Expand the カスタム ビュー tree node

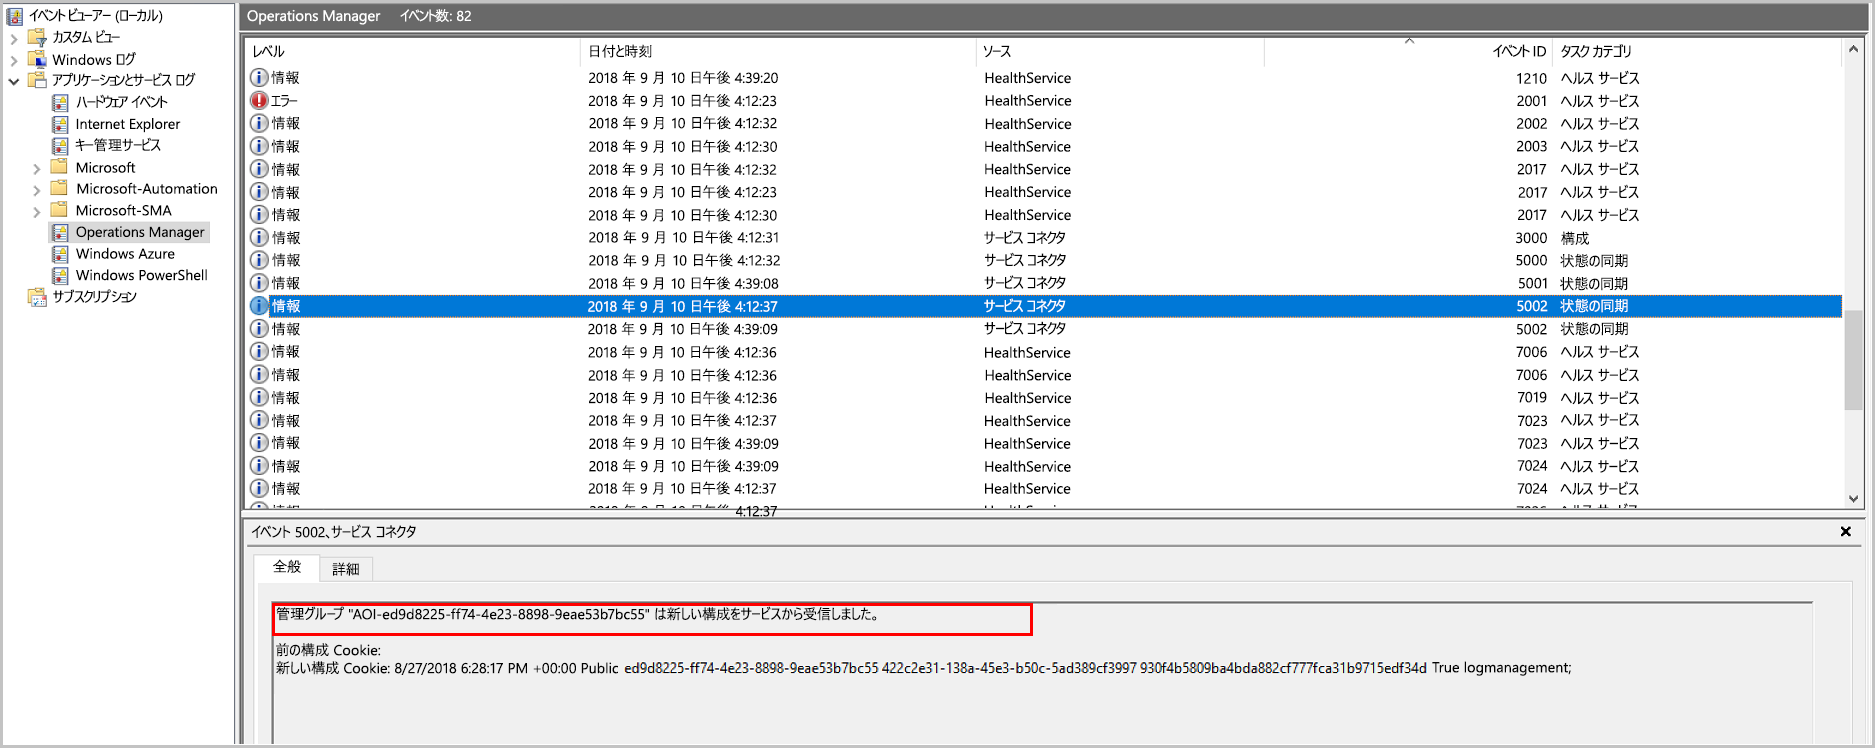(x=14, y=38)
